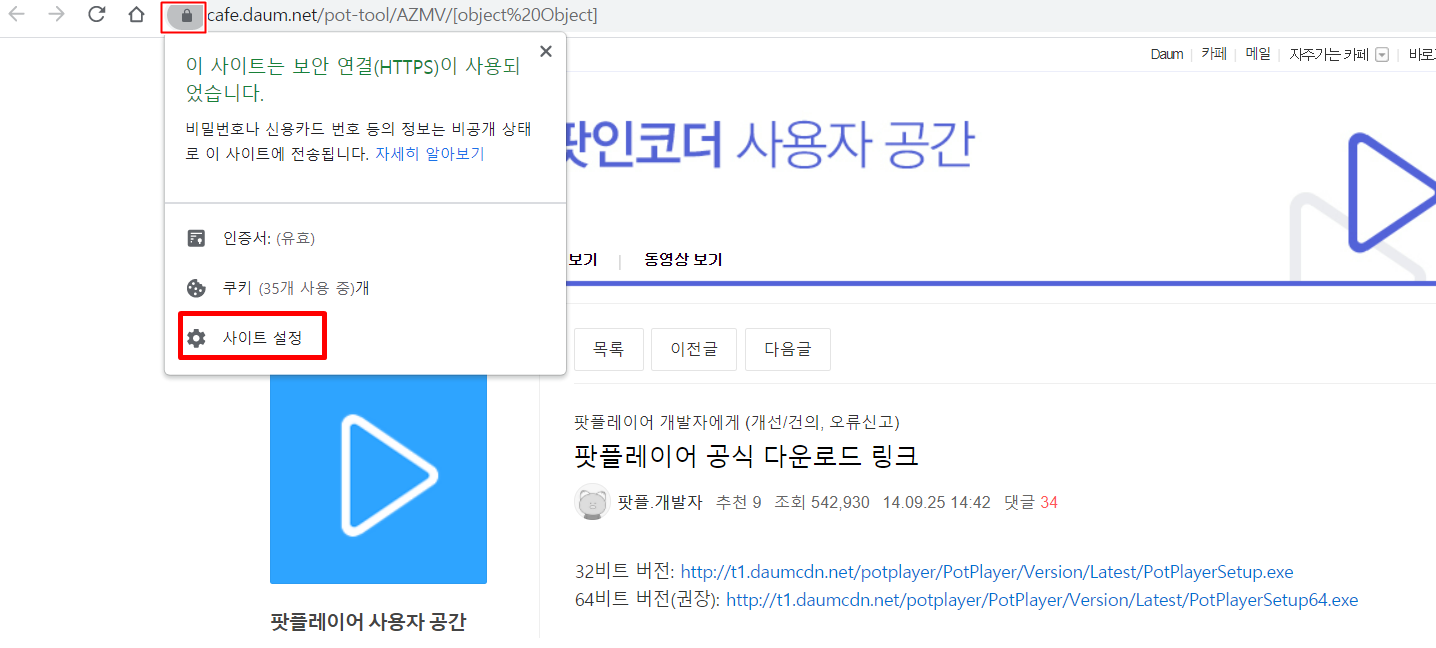Open the 64-bit PotPlayerSetup64.exe download link

click(x=1042, y=600)
